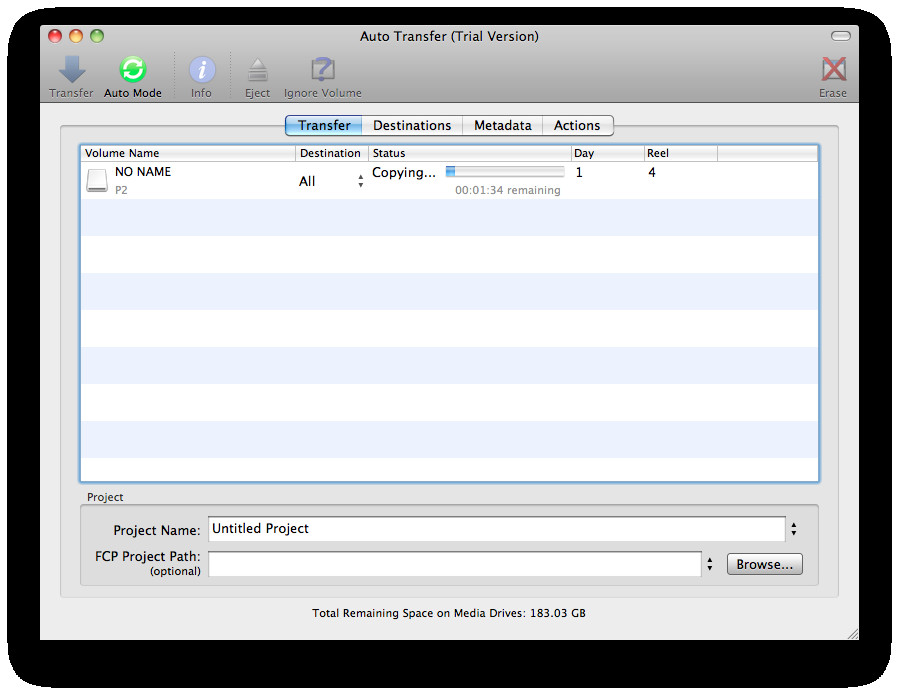Select the NO NAME volume row text
Viewport: 899px width, 695px height.
pyautogui.click(x=143, y=171)
